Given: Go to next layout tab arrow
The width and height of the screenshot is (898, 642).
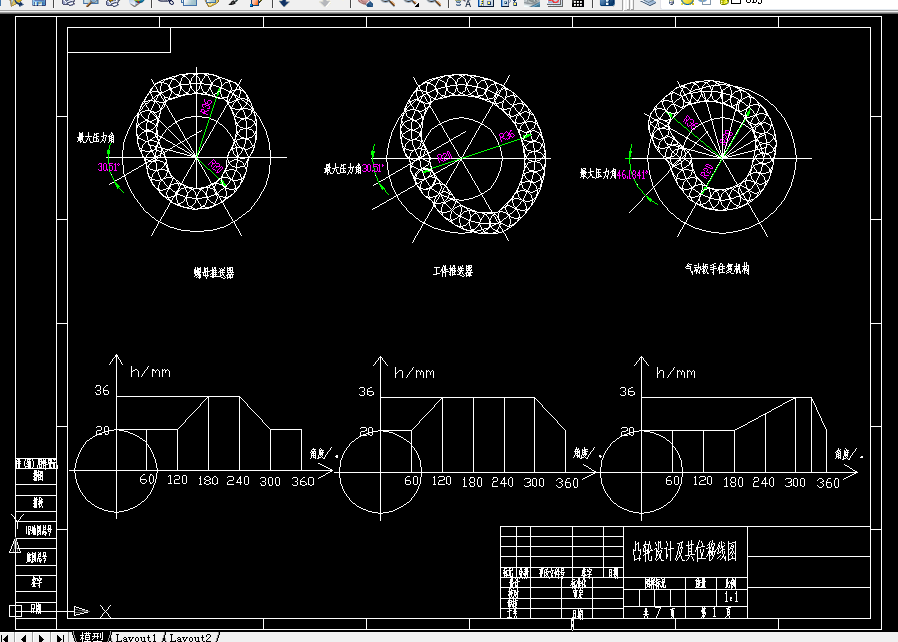Looking at the screenshot, I should [x=41, y=637].
